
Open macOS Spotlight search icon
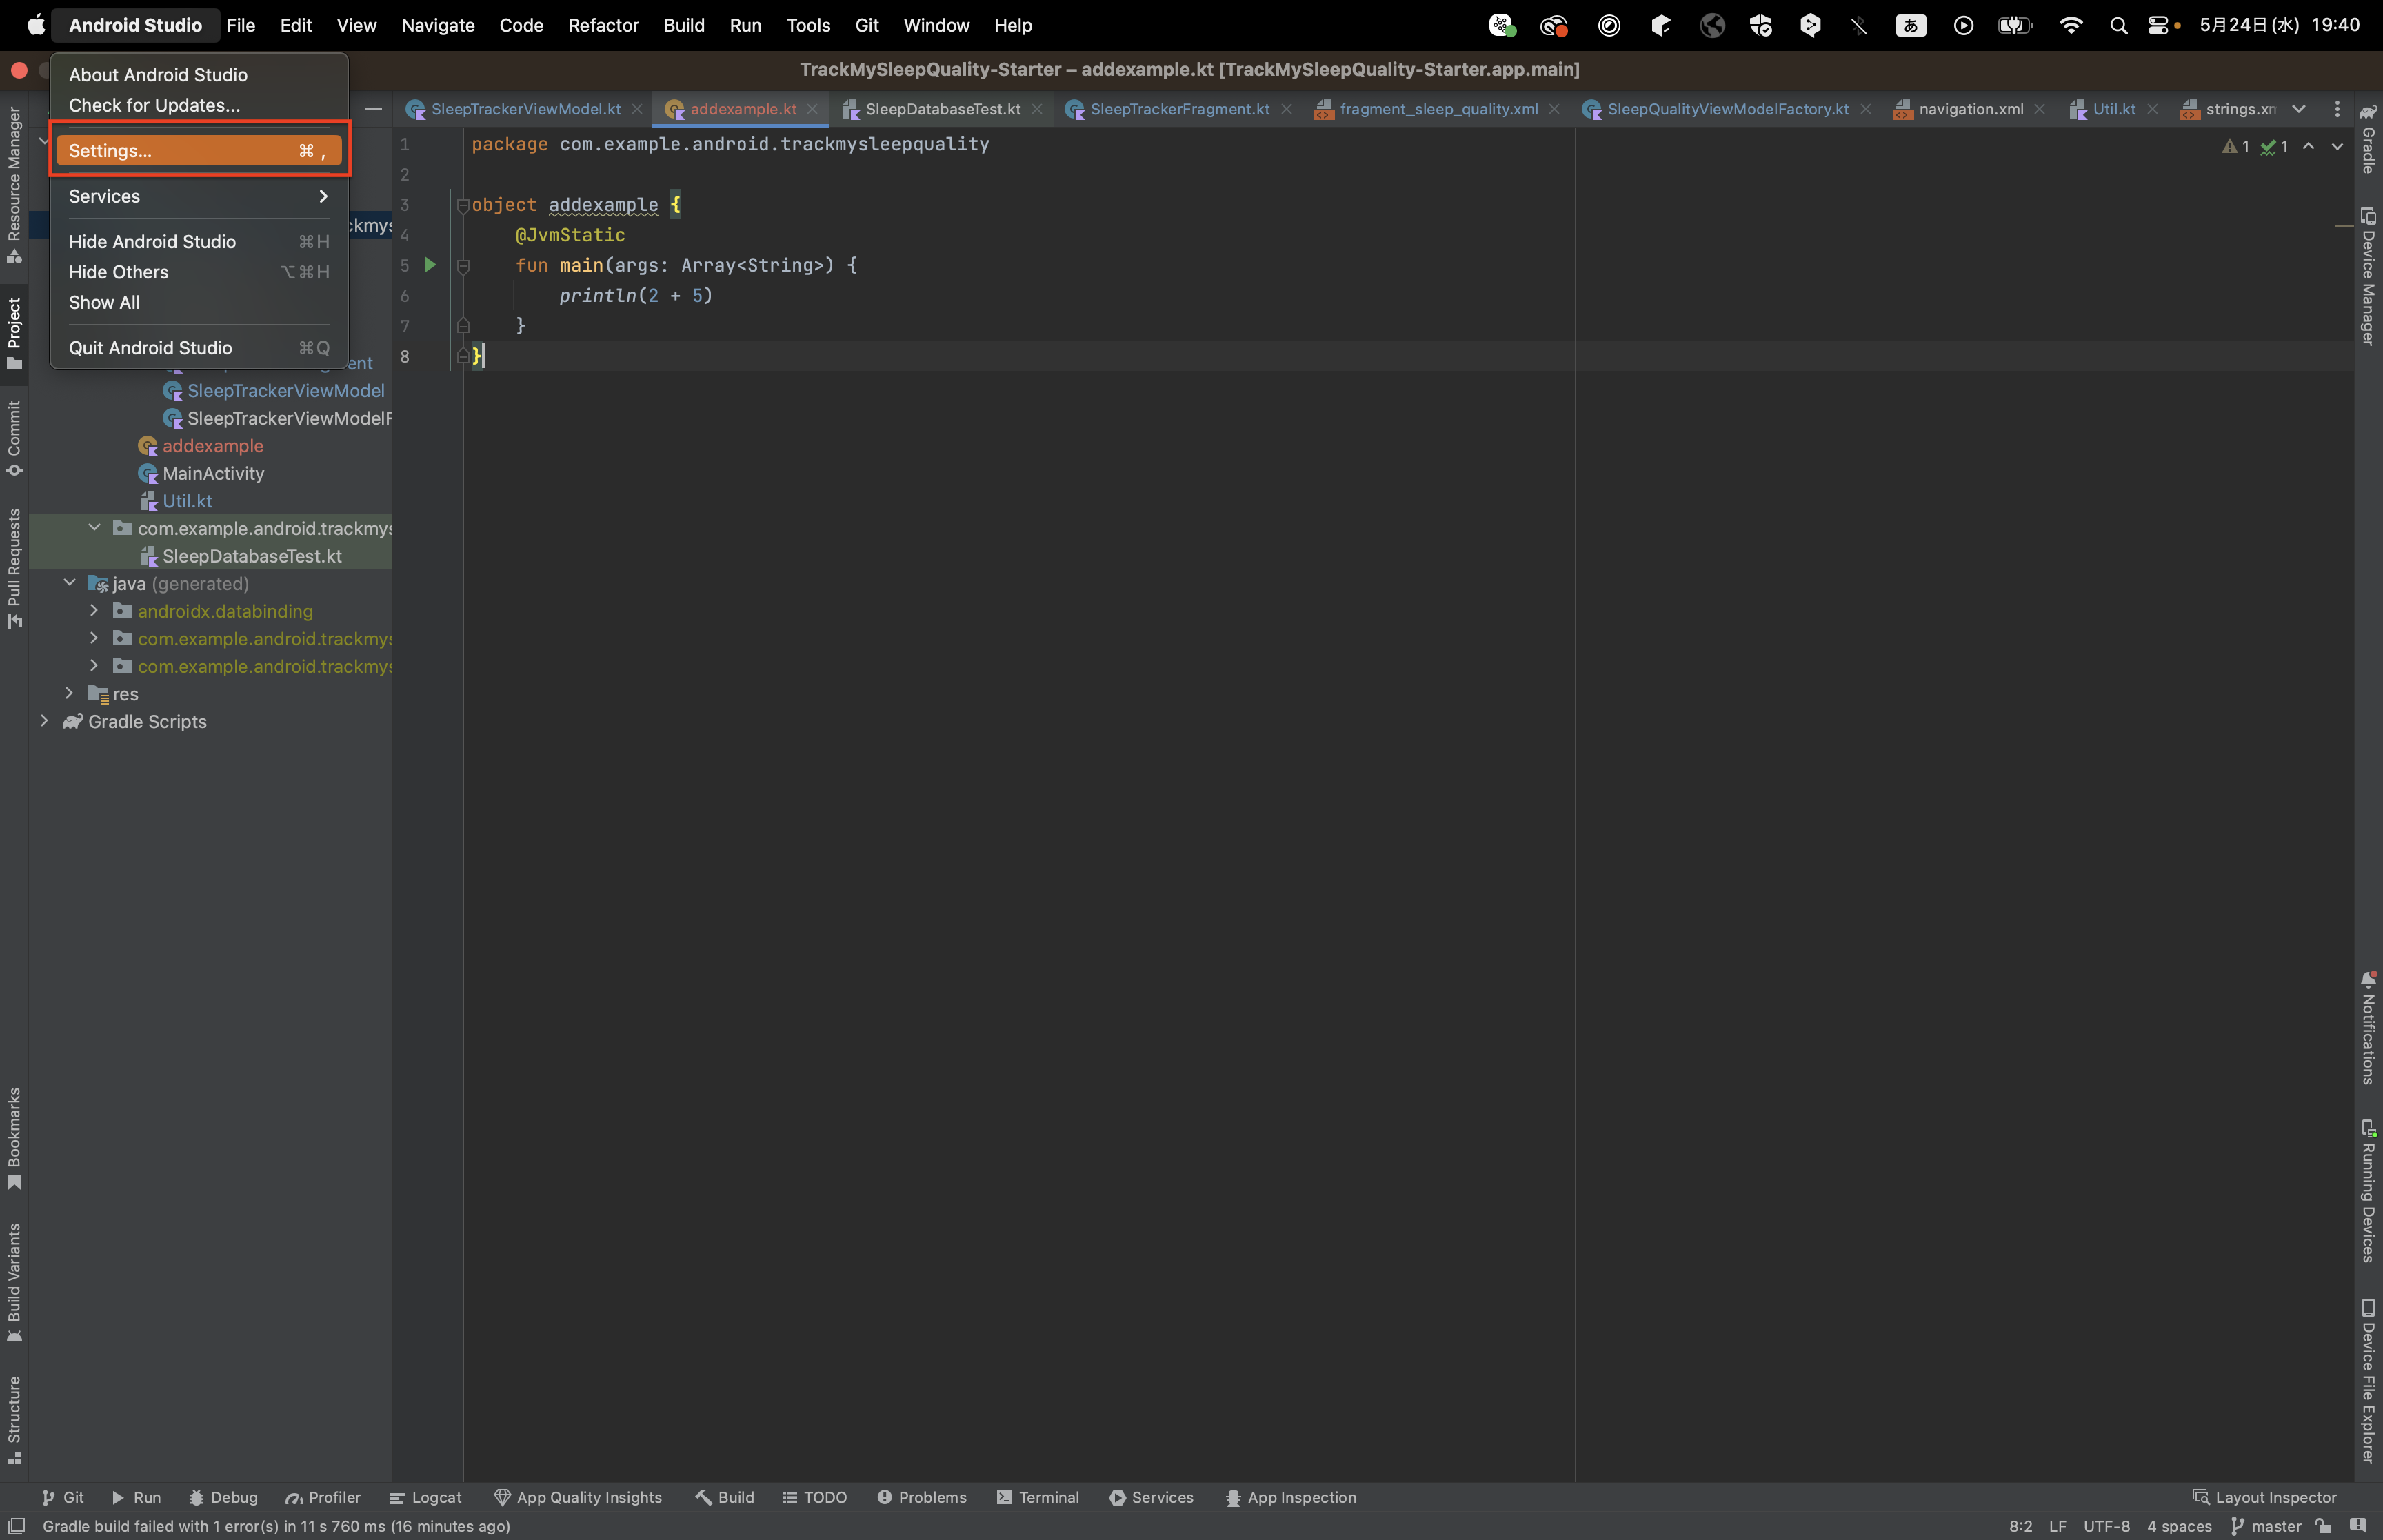(2118, 25)
